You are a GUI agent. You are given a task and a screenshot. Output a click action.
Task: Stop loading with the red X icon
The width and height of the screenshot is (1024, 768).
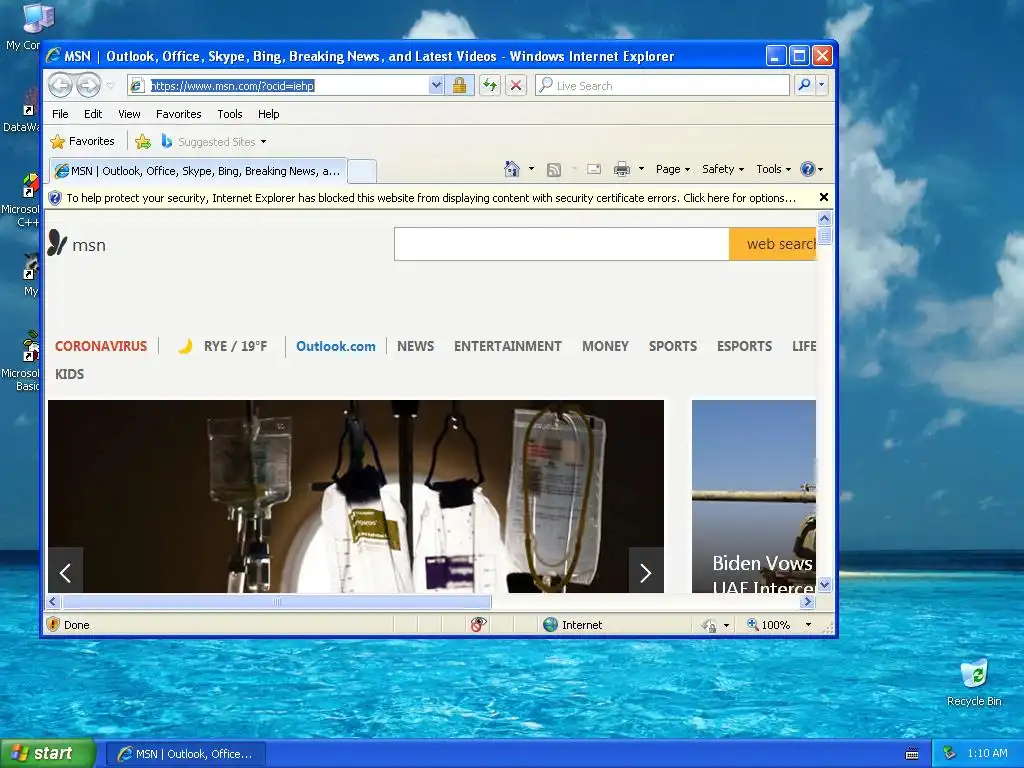pos(516,86)
